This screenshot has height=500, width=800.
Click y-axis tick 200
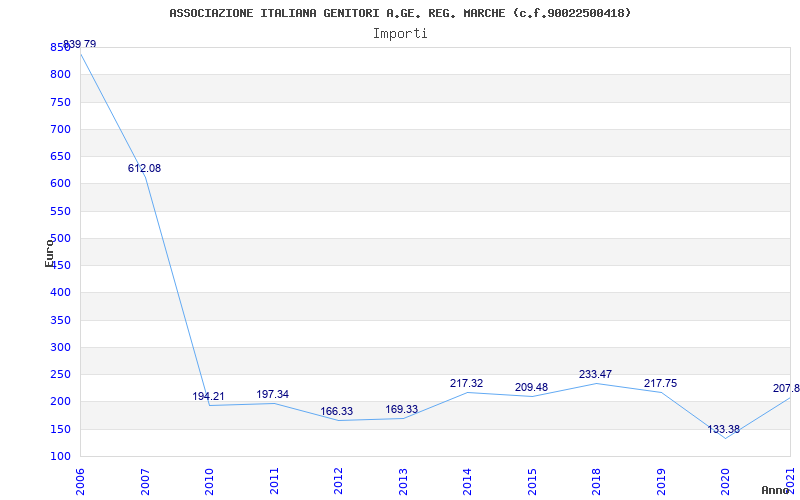[x=60, y=402]
